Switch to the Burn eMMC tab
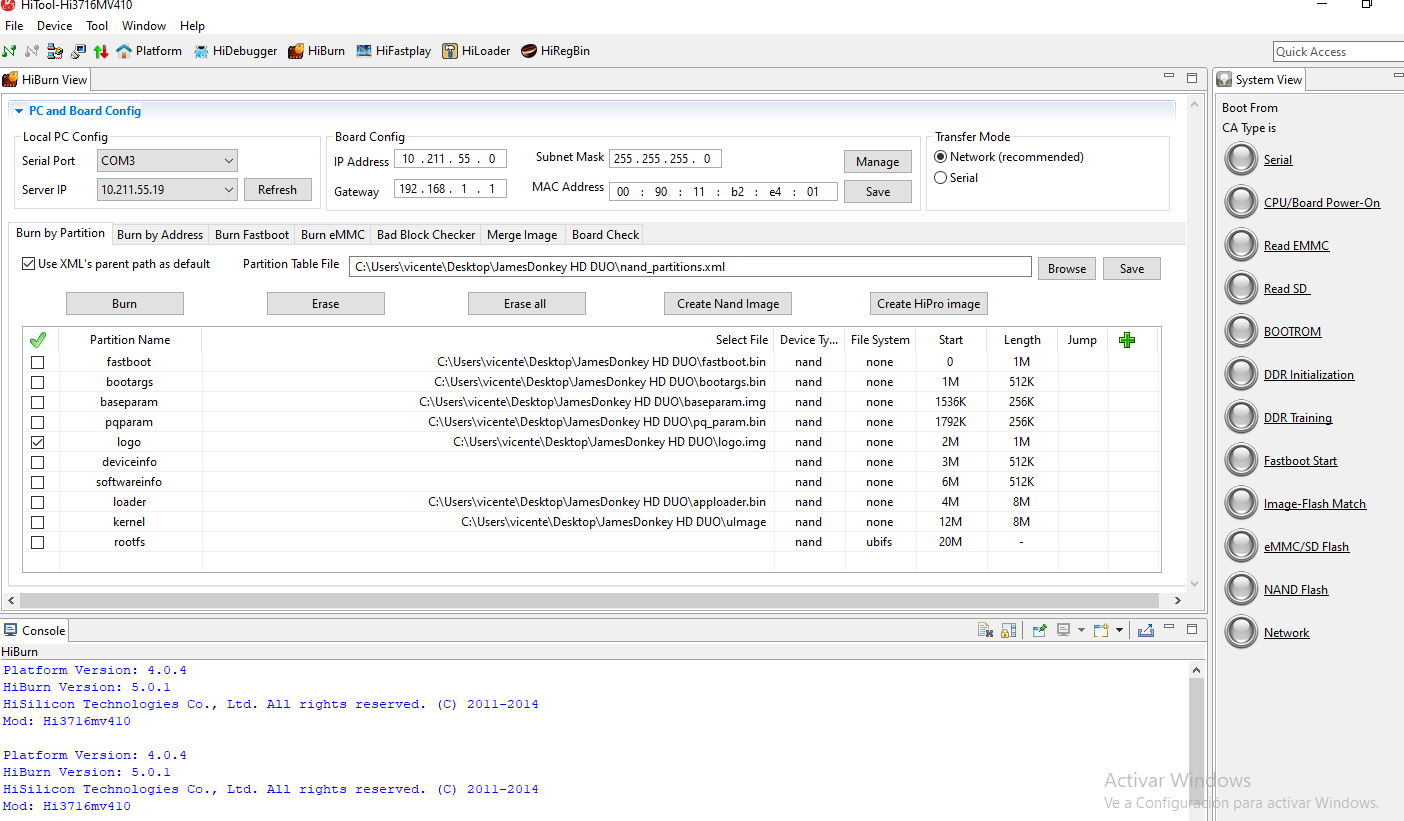Viewport: 1404px width, 821px height. click(x=332, y=235)
